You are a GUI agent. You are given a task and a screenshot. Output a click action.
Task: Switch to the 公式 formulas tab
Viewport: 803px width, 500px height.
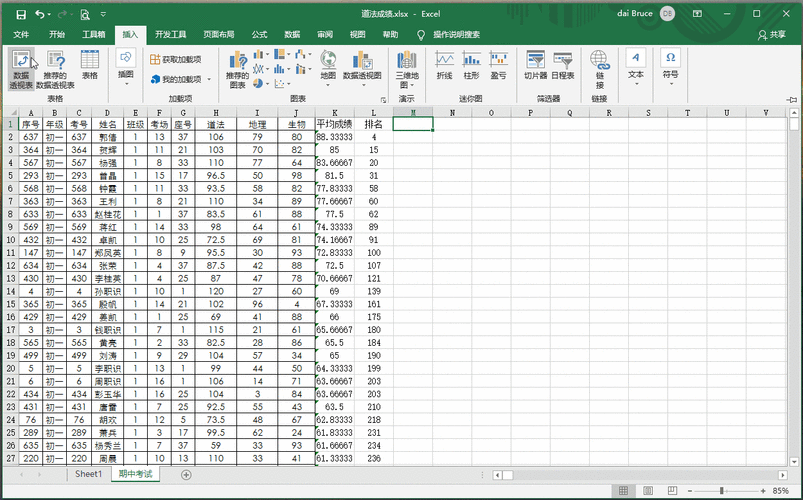pyautogui.click(x=259, y=34)
